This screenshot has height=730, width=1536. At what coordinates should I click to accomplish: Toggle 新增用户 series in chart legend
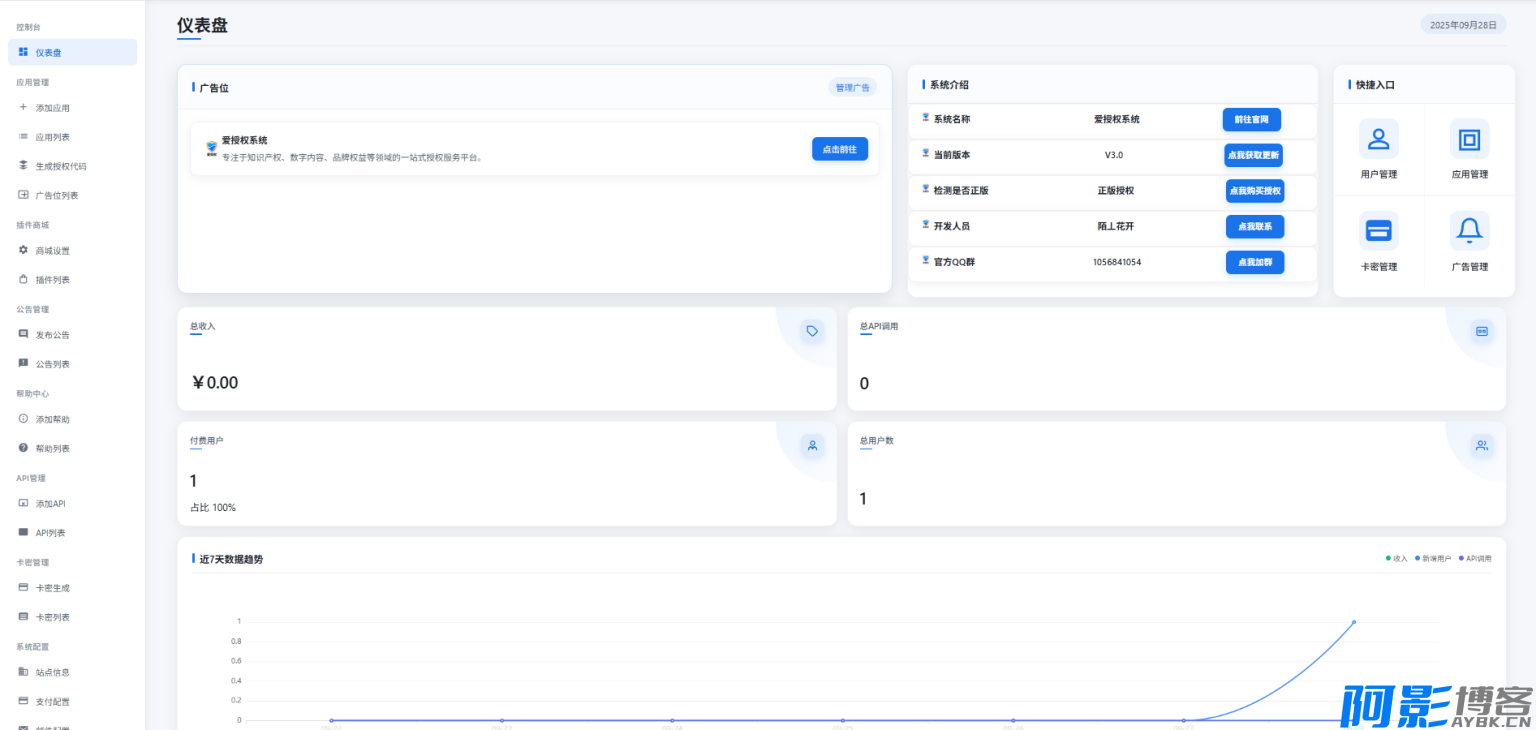(x=1433, y=559)
